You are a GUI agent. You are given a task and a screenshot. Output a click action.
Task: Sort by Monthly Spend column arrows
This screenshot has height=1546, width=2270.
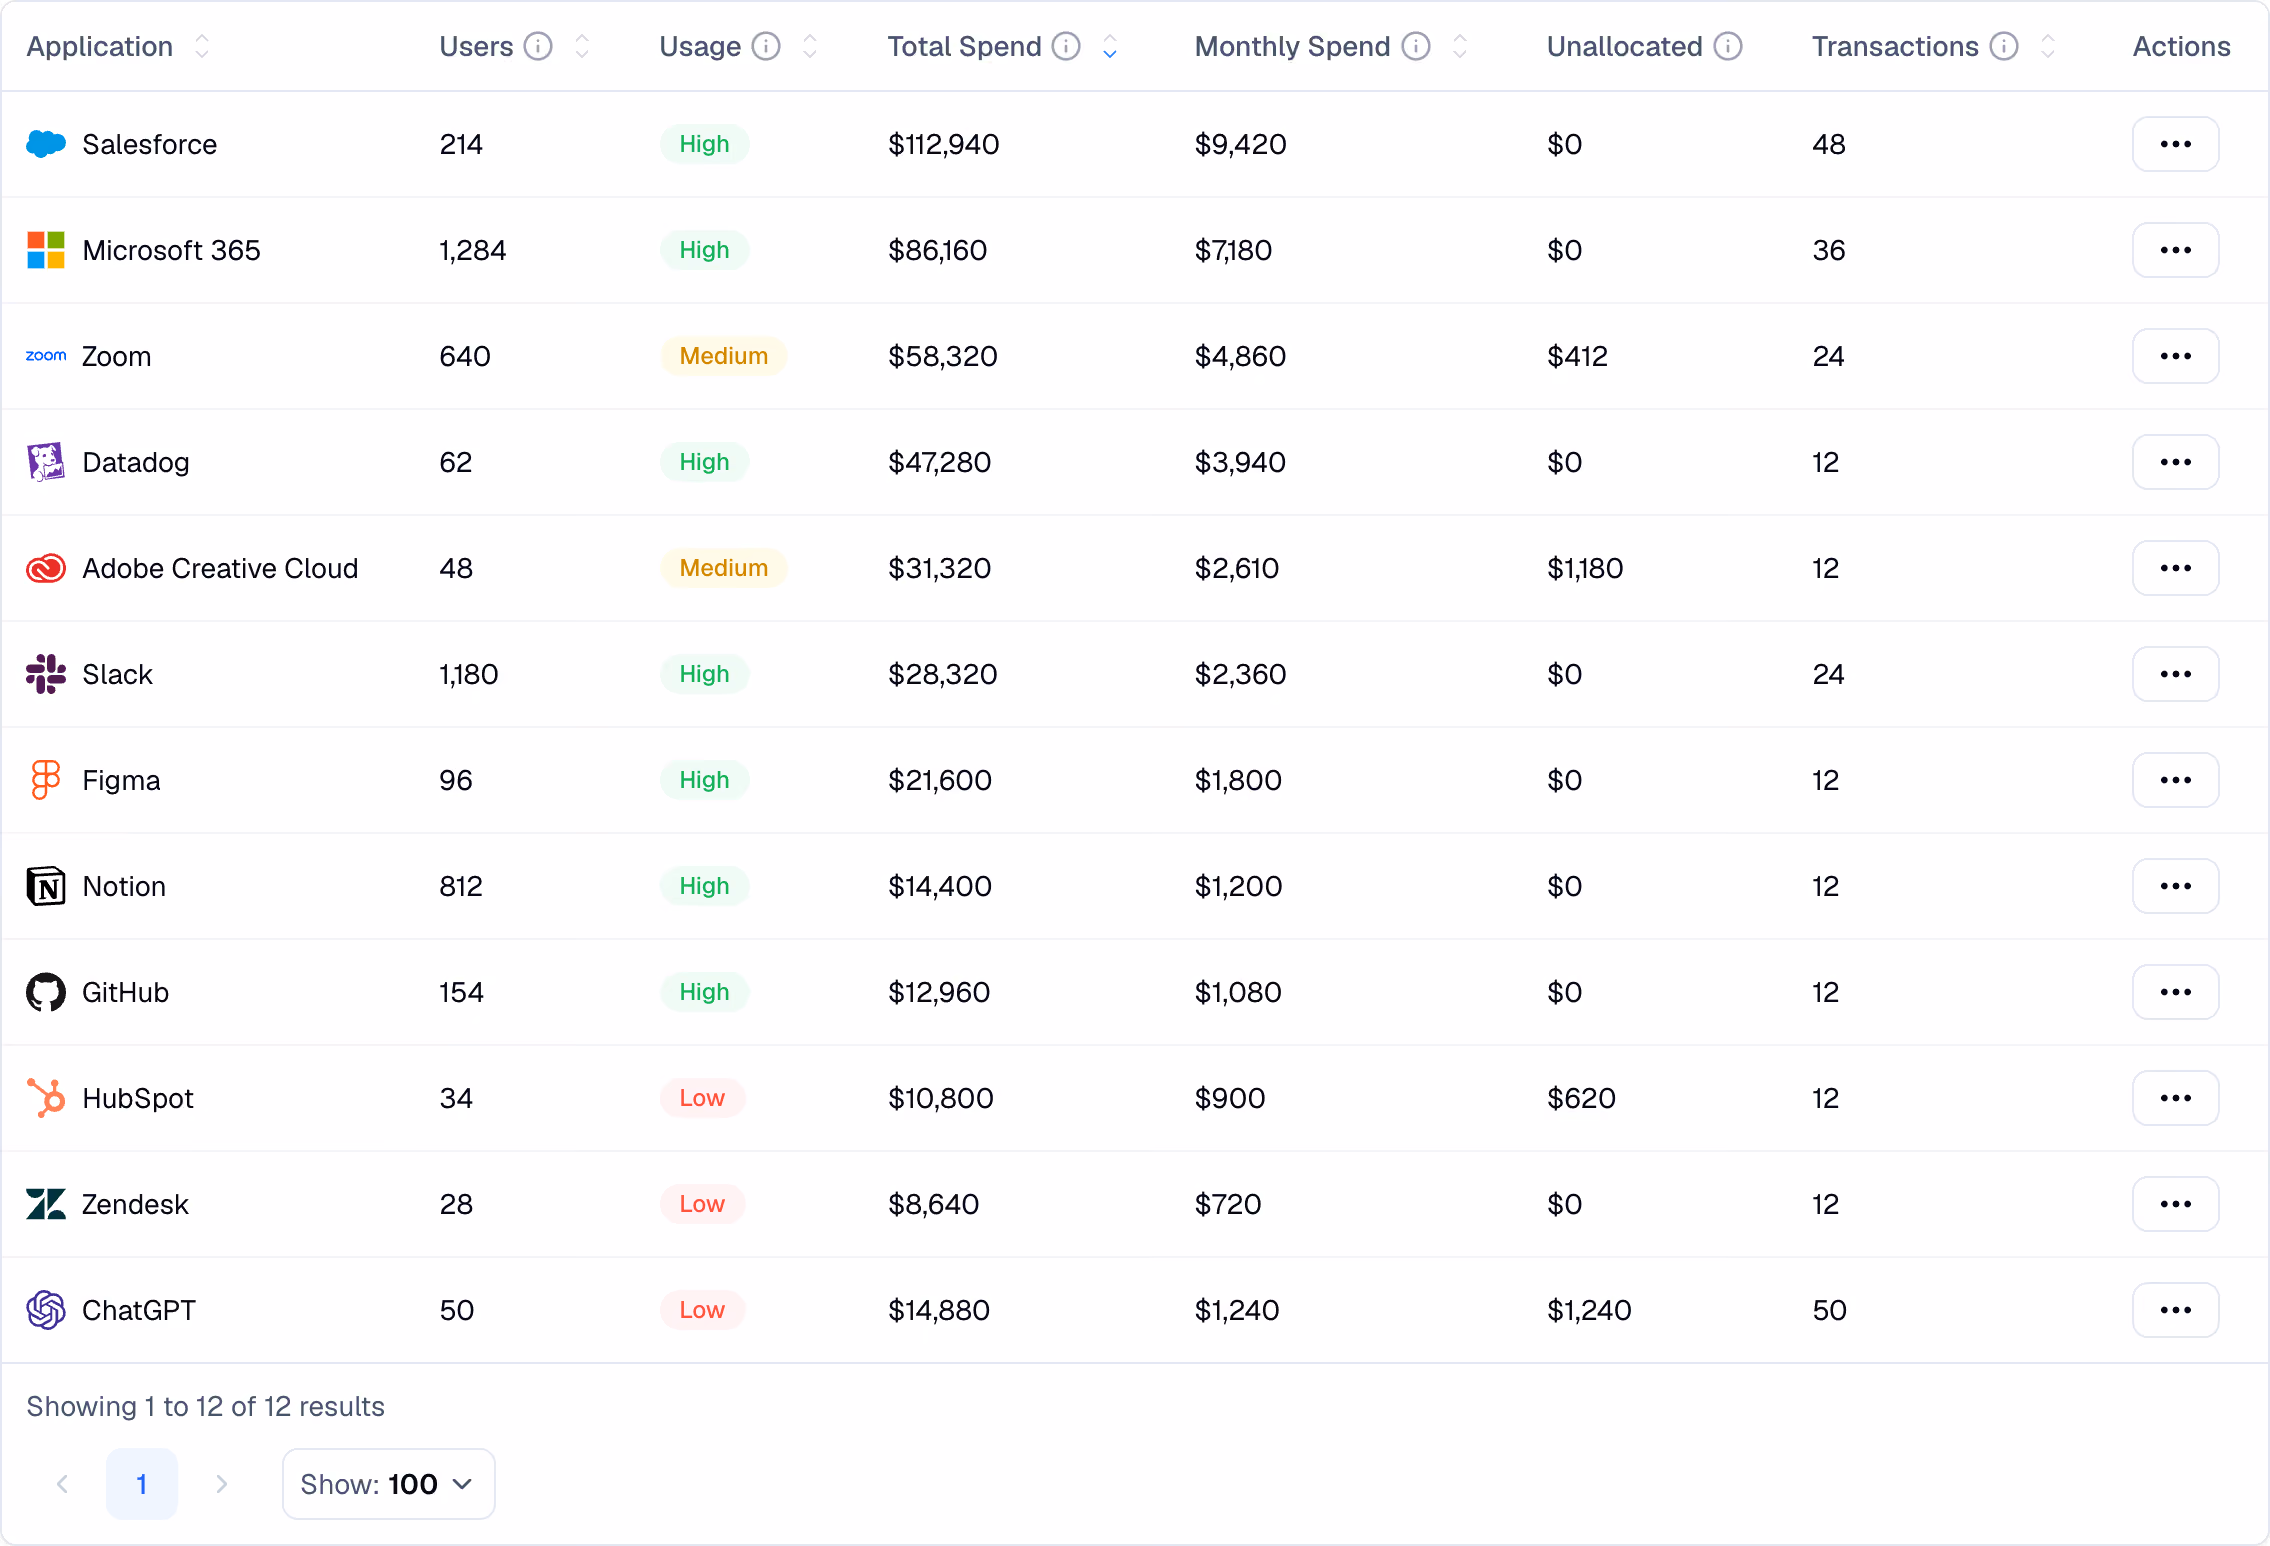tap(1460, 46)
